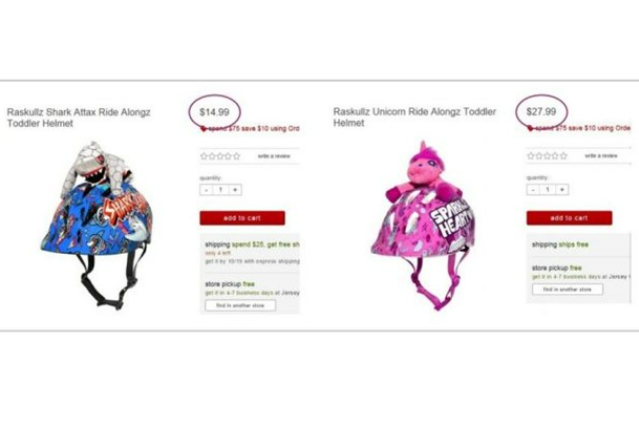Decrease quantity for Unicorn helmet
The image size is (639, 424).
point(533,190)
